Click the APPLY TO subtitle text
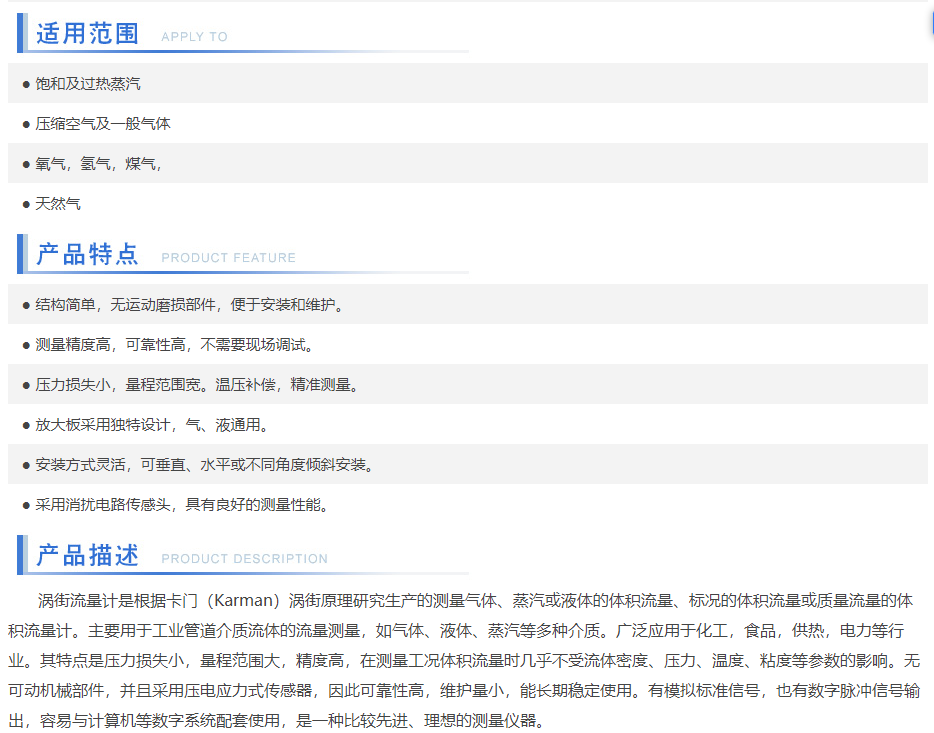 tap(194, 37)
